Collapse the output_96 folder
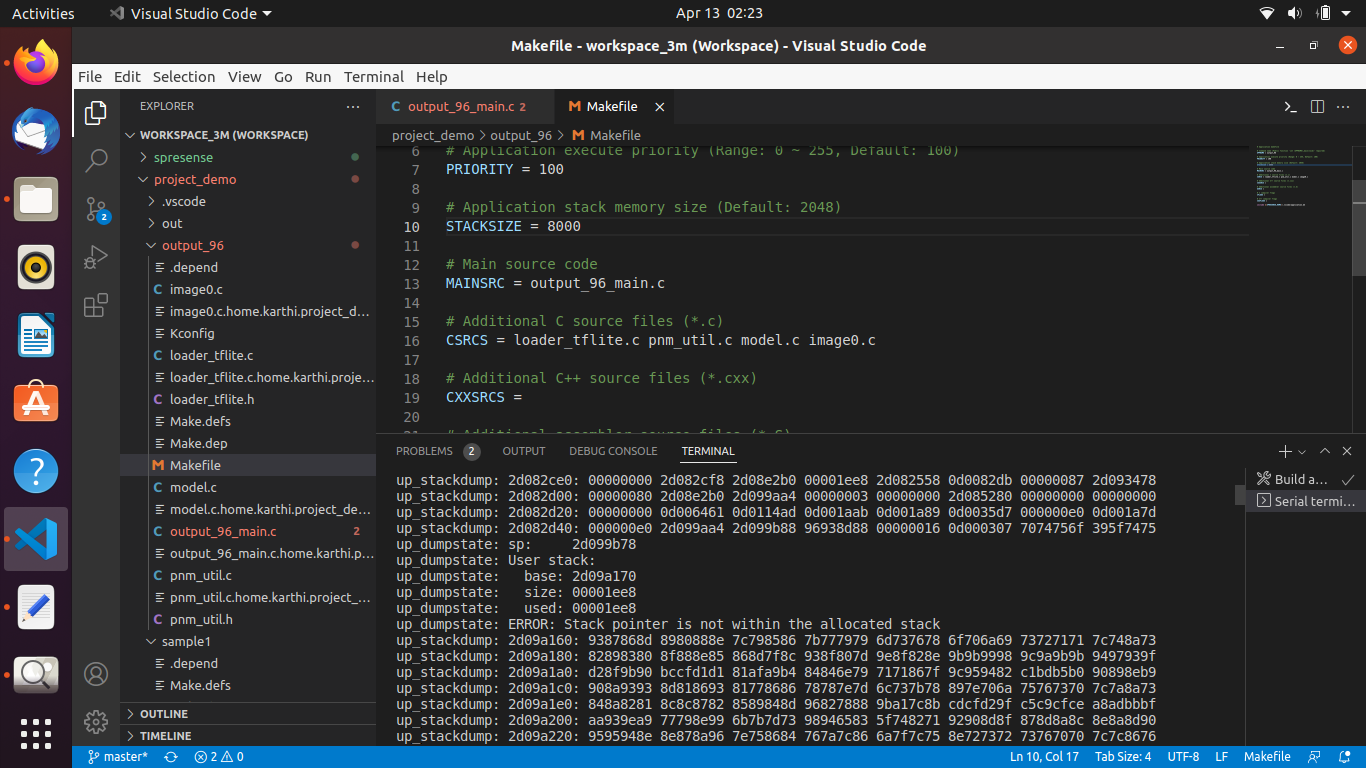Image resolution: width=1366 pixels, height=768 pixels. (x=192, y=245)
